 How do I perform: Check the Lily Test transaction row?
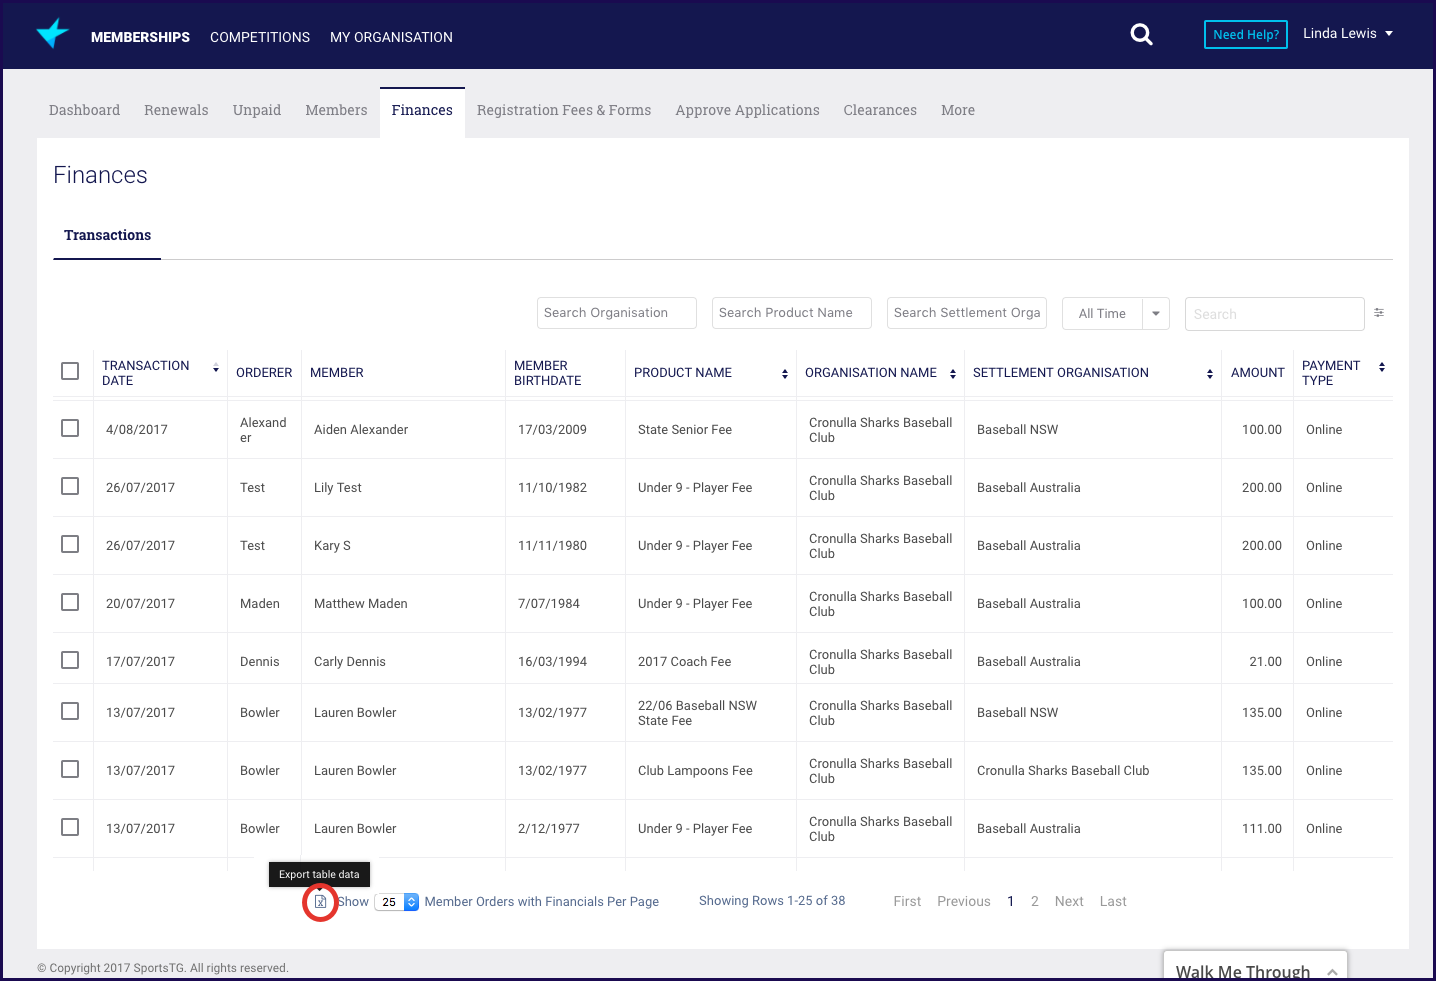70,486
